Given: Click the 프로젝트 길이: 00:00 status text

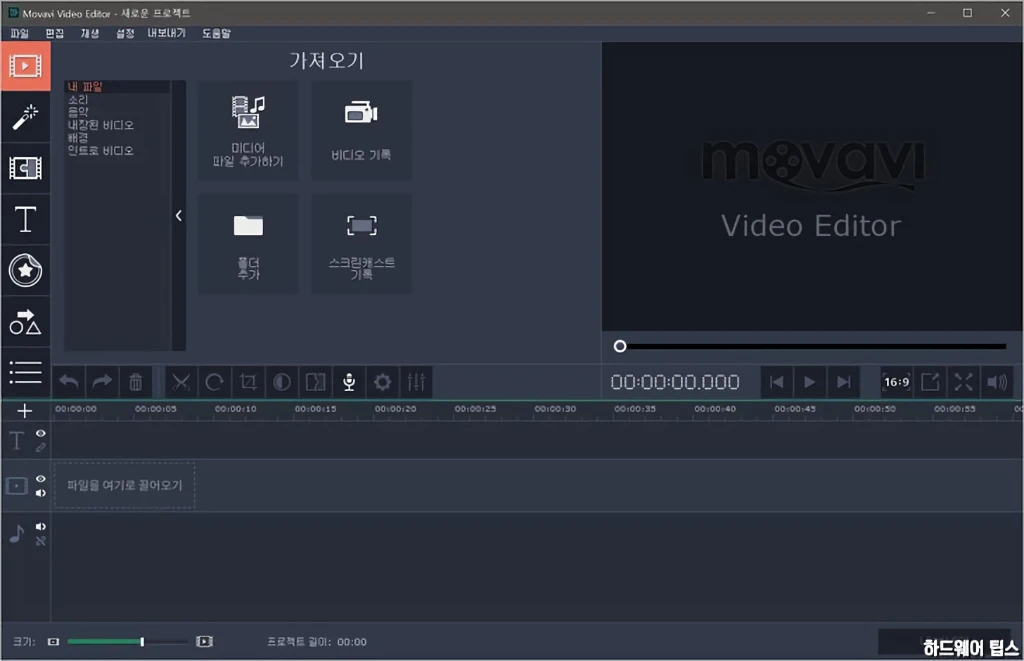Looking at the screenshot, I should coord(317,642).
